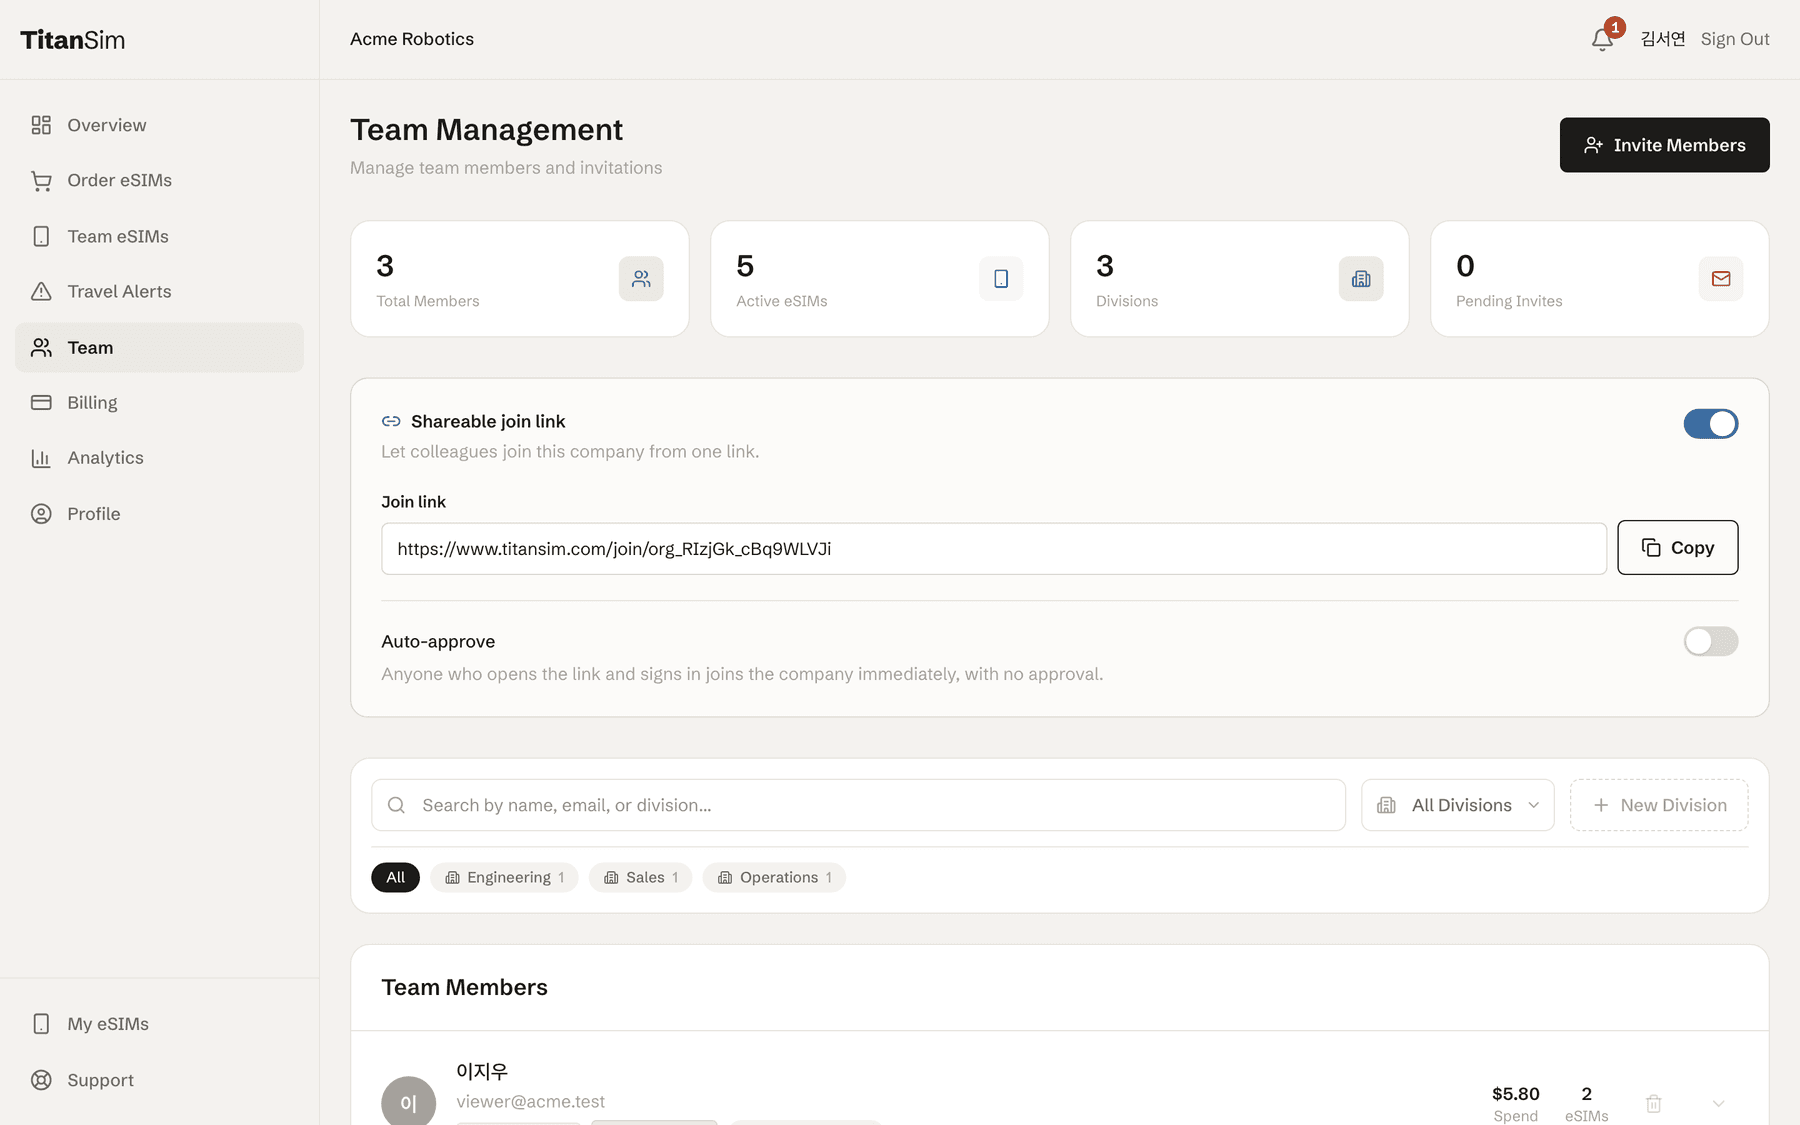Click the Acme Robotics company name
This screenshot has width=1800, height=1125.
(412, 39)
